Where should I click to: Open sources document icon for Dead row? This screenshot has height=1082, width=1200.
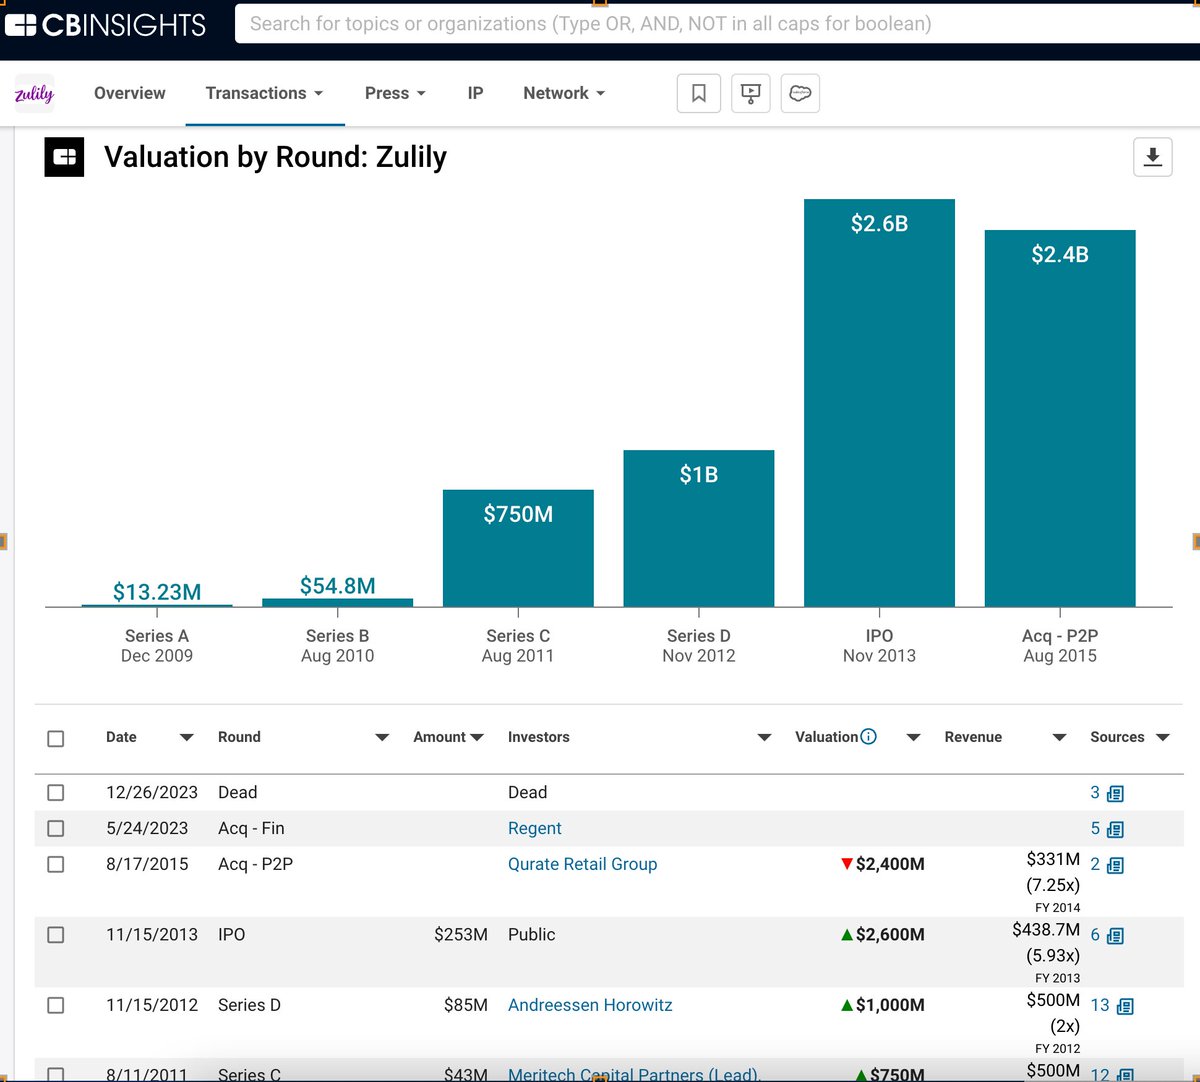pyautogui.click(x=1116, y=793)
